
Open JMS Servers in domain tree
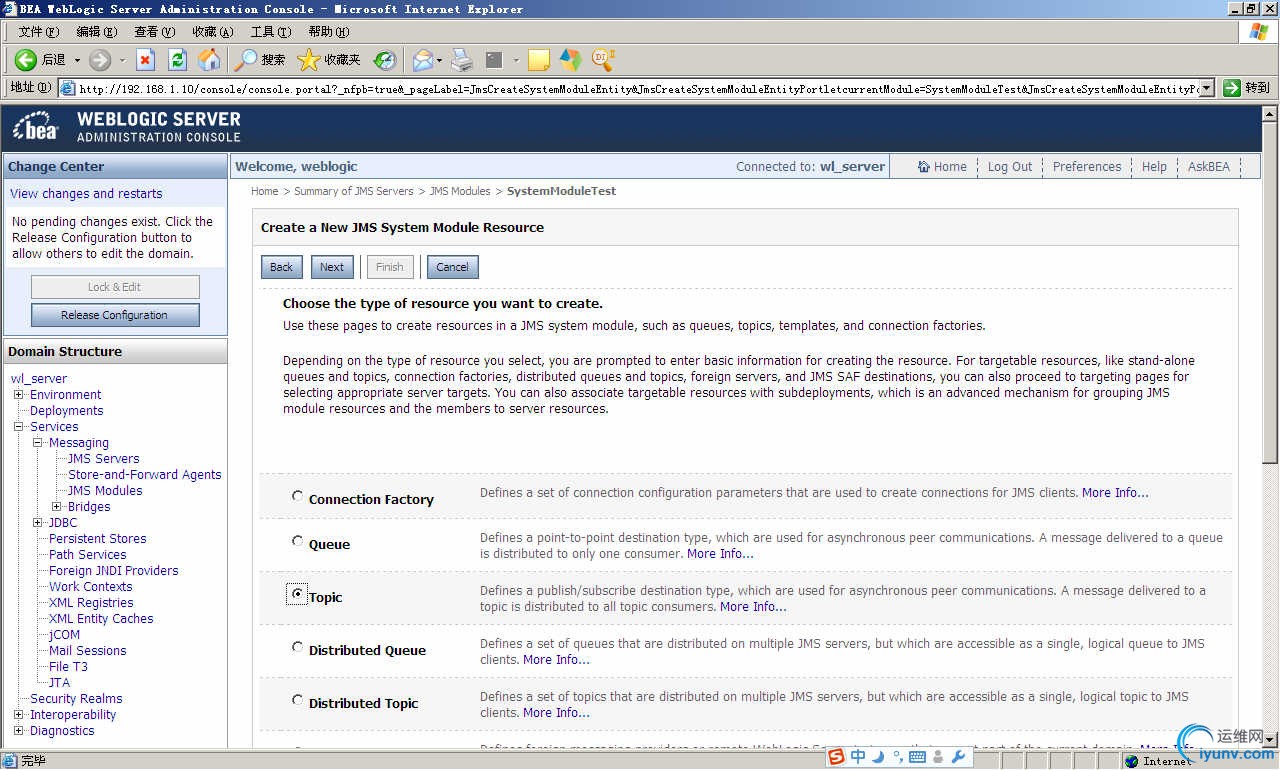[104, 459]
